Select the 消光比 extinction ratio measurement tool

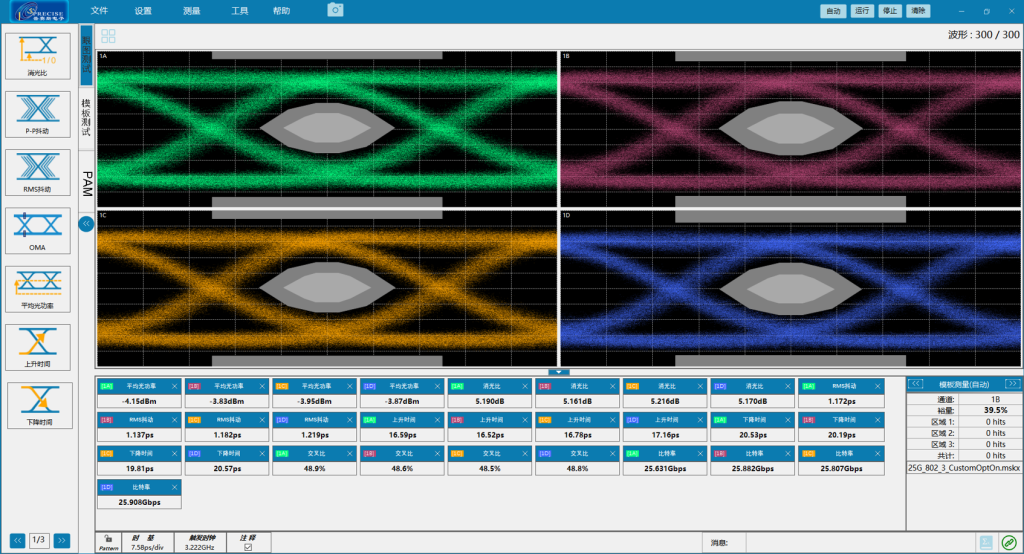click(x=38, y=55)
